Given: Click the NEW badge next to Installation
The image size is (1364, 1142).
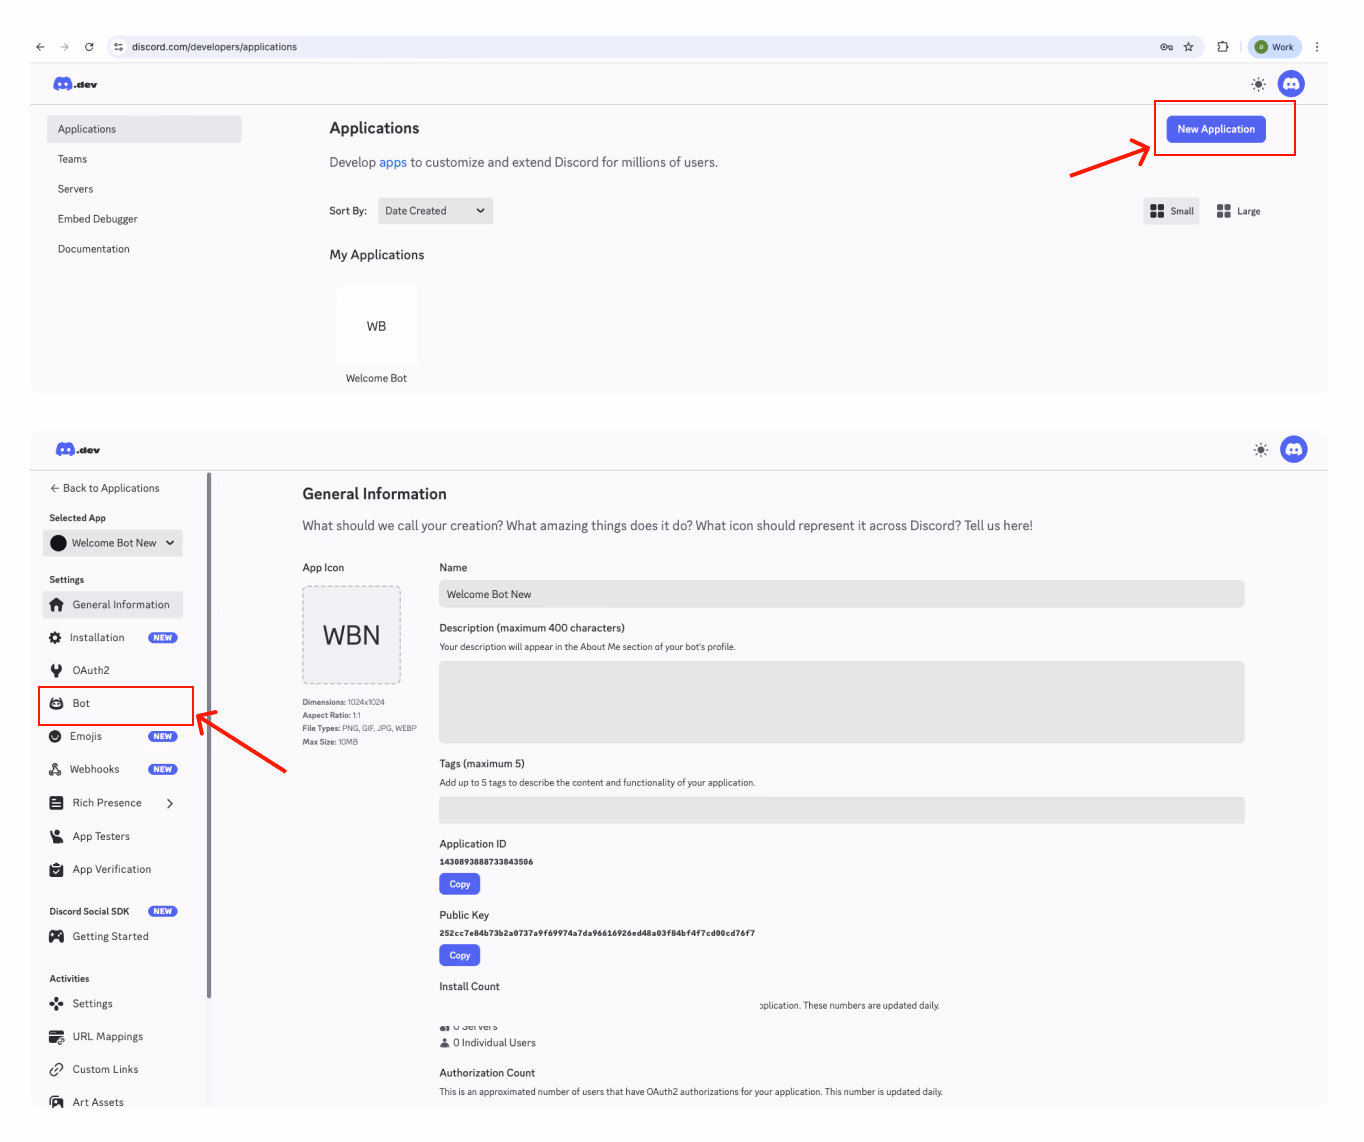Looking at the screenshot, I should point(163,638).
